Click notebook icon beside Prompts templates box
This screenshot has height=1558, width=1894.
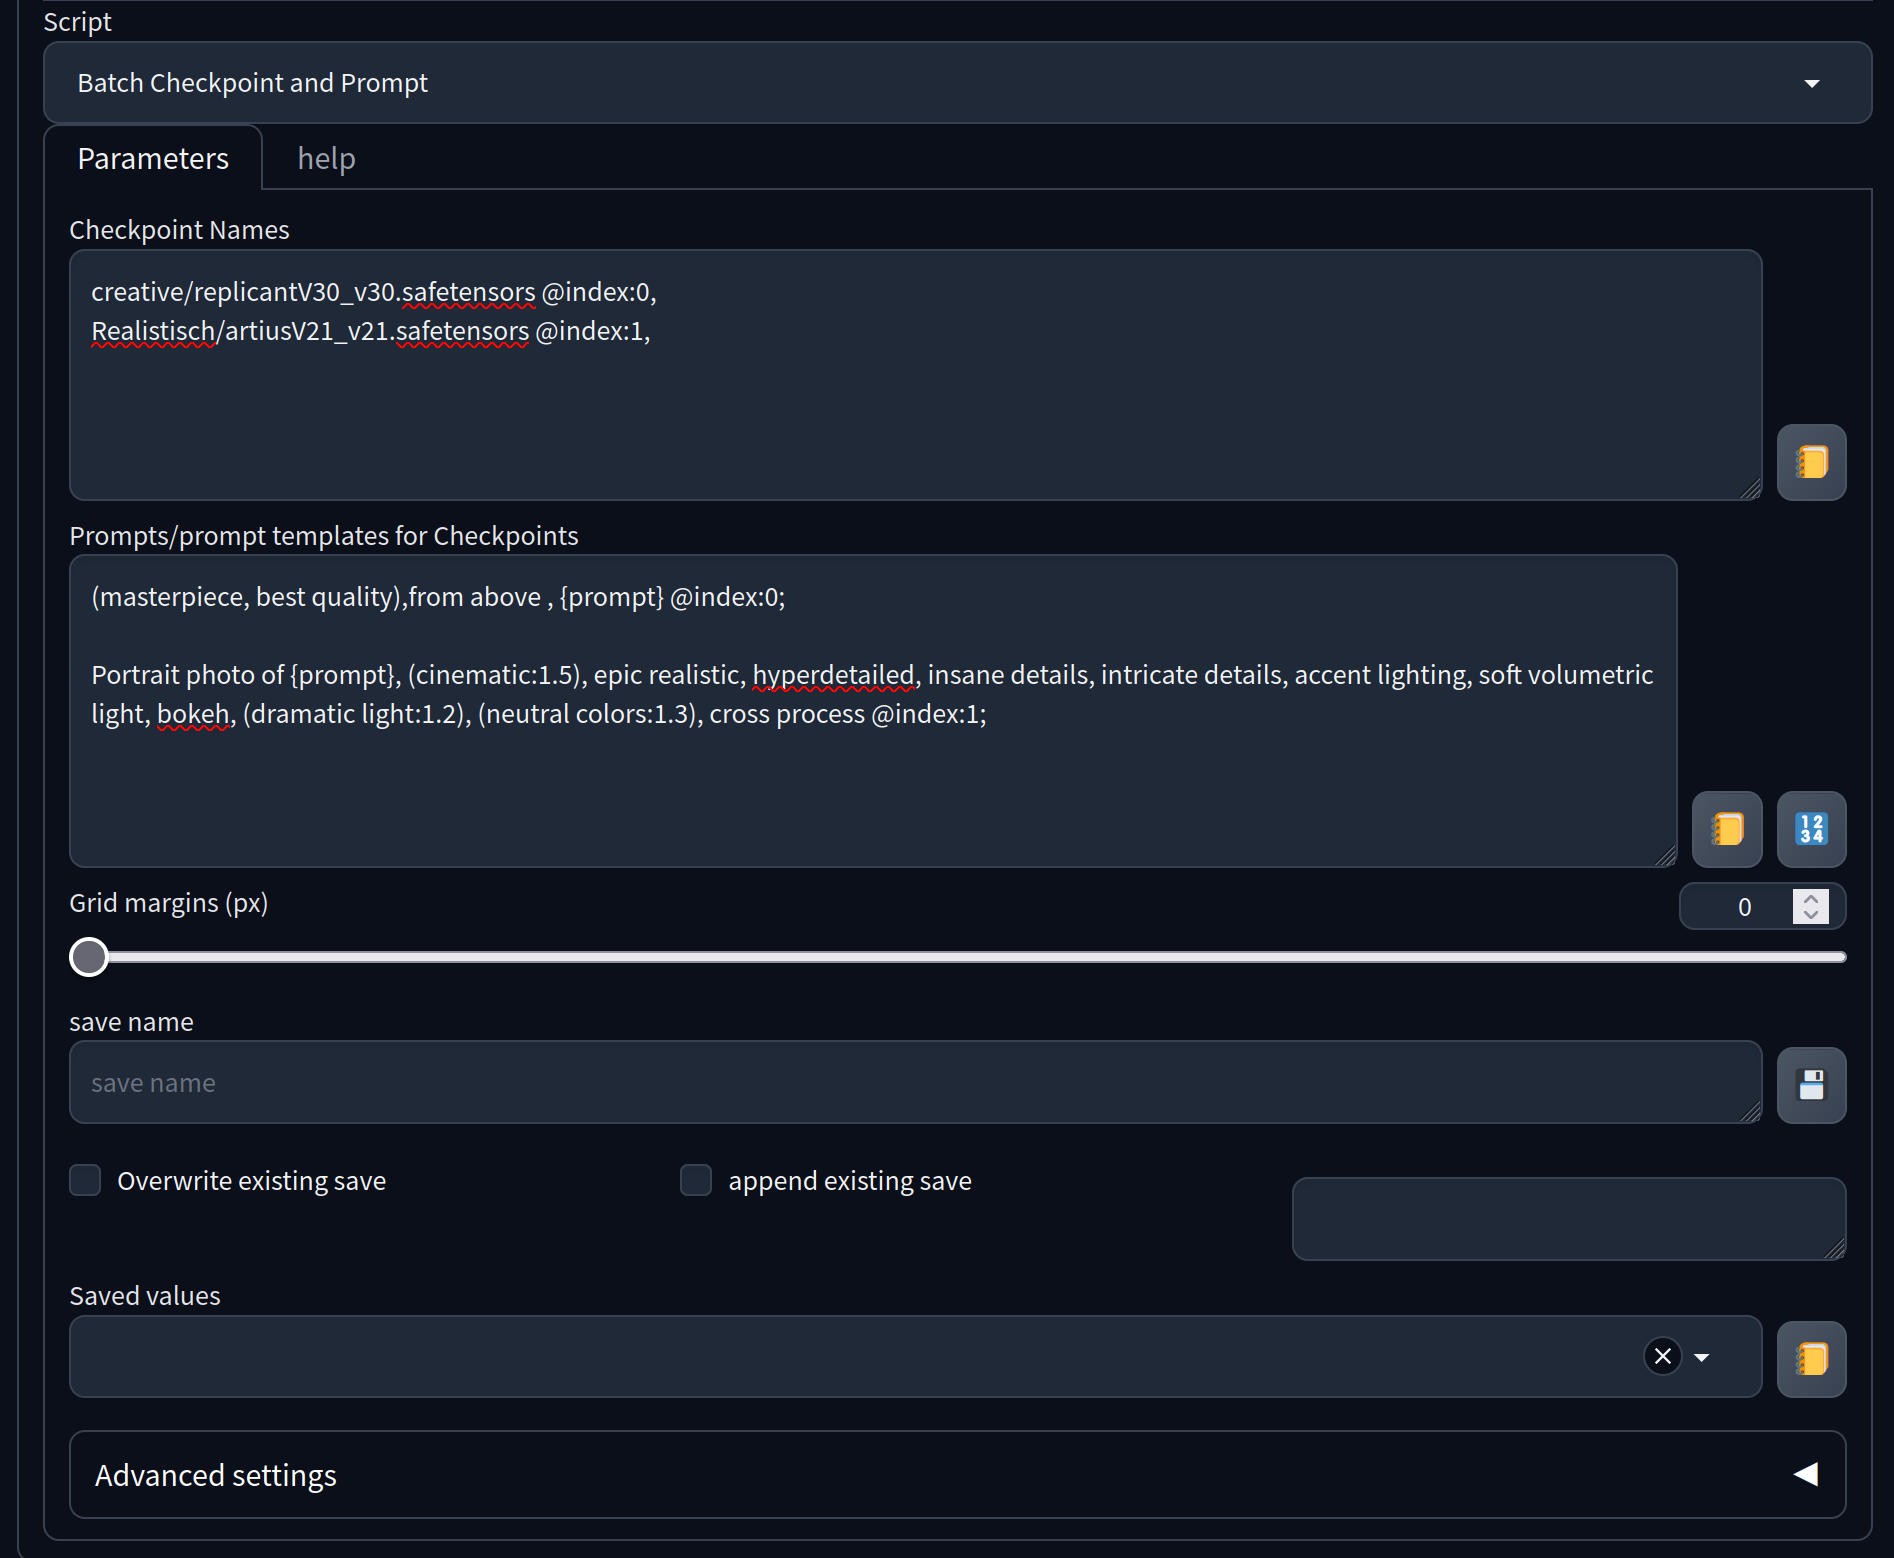1726,829
